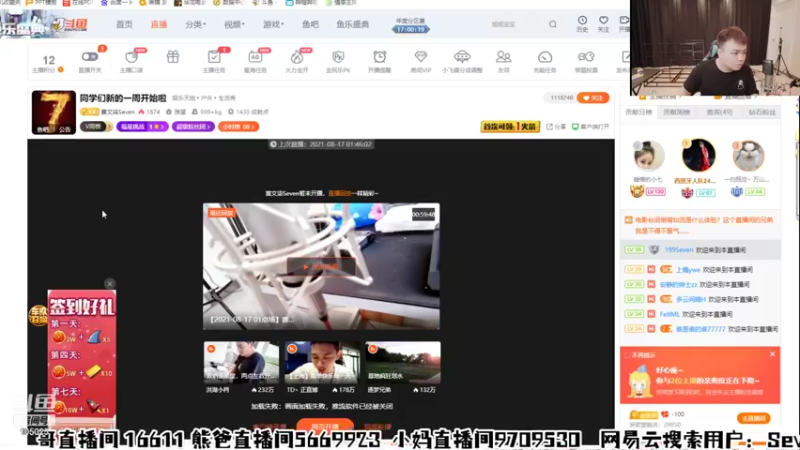Expand 小时榜 68 orange badge
This screenshot has width=800, height=450.
pyautogui.click(x=238, y=127)
